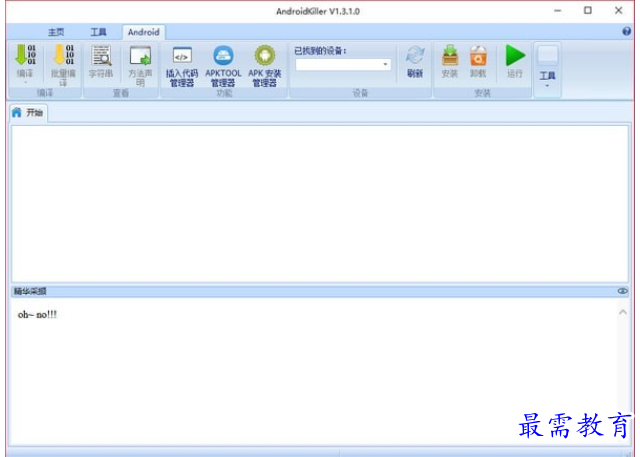Expand the arrow under 编译 button
The image size is (640, 457).
tap(25, 83)
